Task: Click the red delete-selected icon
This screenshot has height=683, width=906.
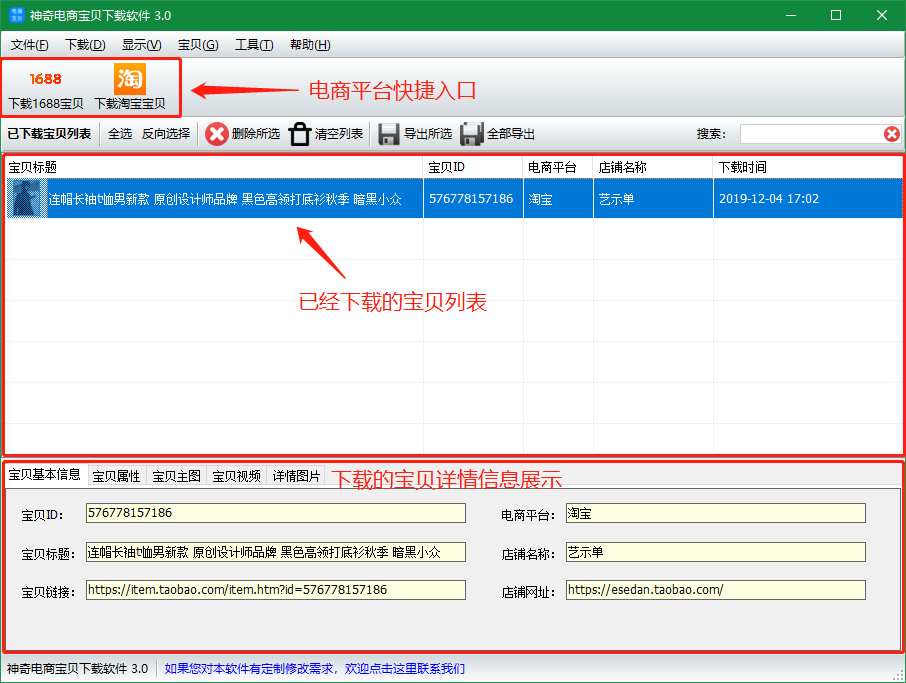Action: pyautogui.click(x=216, y=134)
